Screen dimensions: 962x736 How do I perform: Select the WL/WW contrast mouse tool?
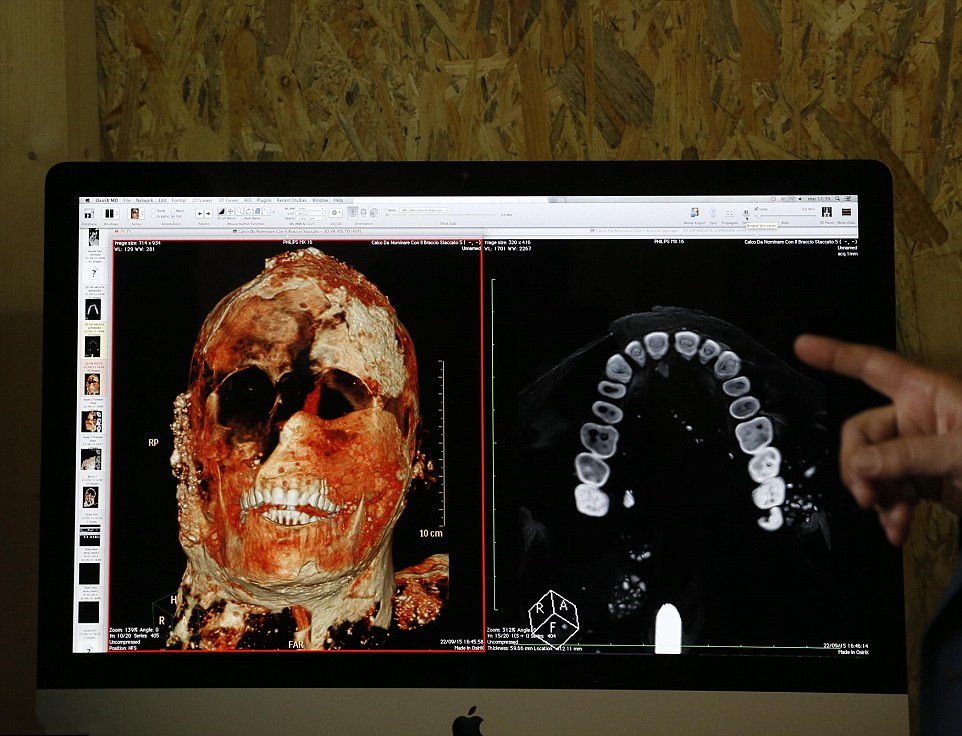pos(221,212)
